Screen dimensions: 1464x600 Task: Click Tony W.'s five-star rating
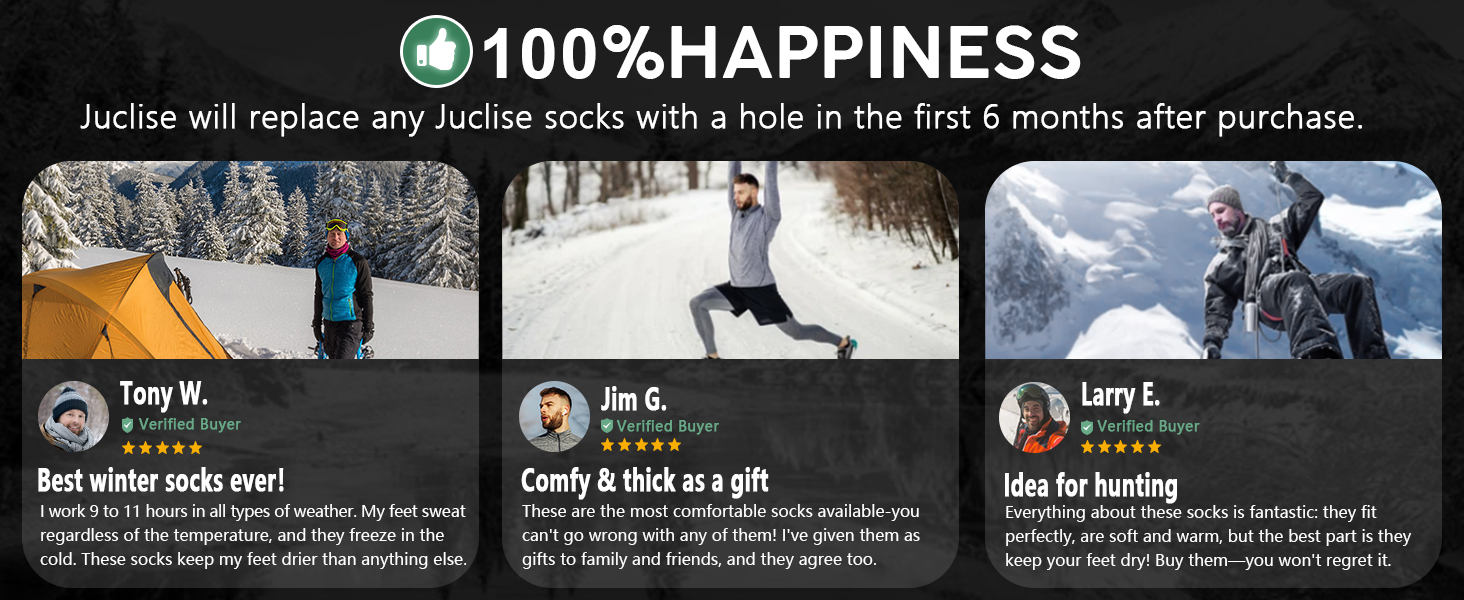pos(161,448)
